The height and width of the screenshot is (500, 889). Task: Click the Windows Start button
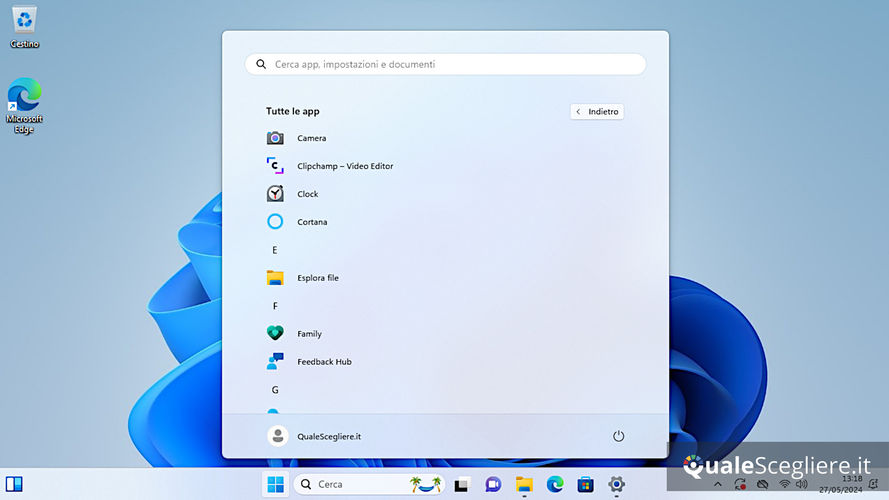(275, 484)
